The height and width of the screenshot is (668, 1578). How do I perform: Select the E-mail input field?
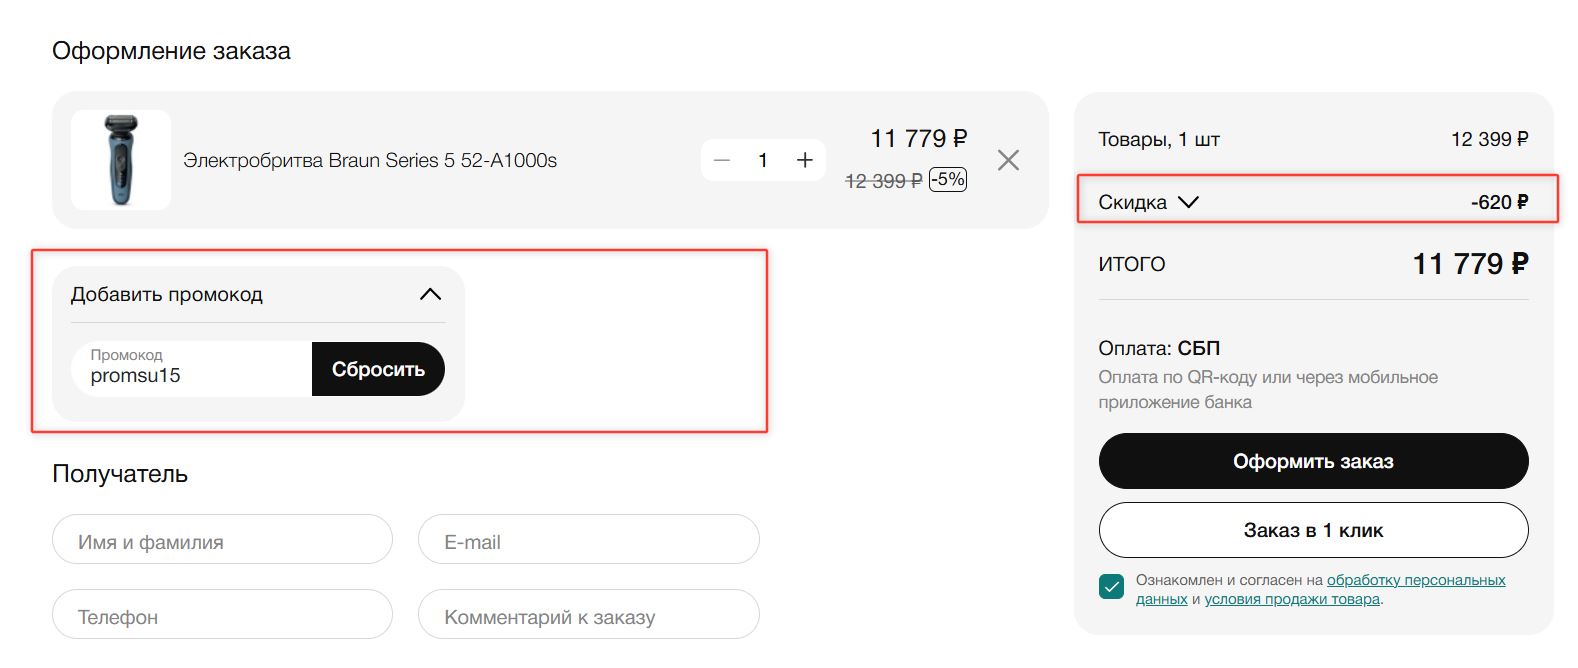[588, 541]
